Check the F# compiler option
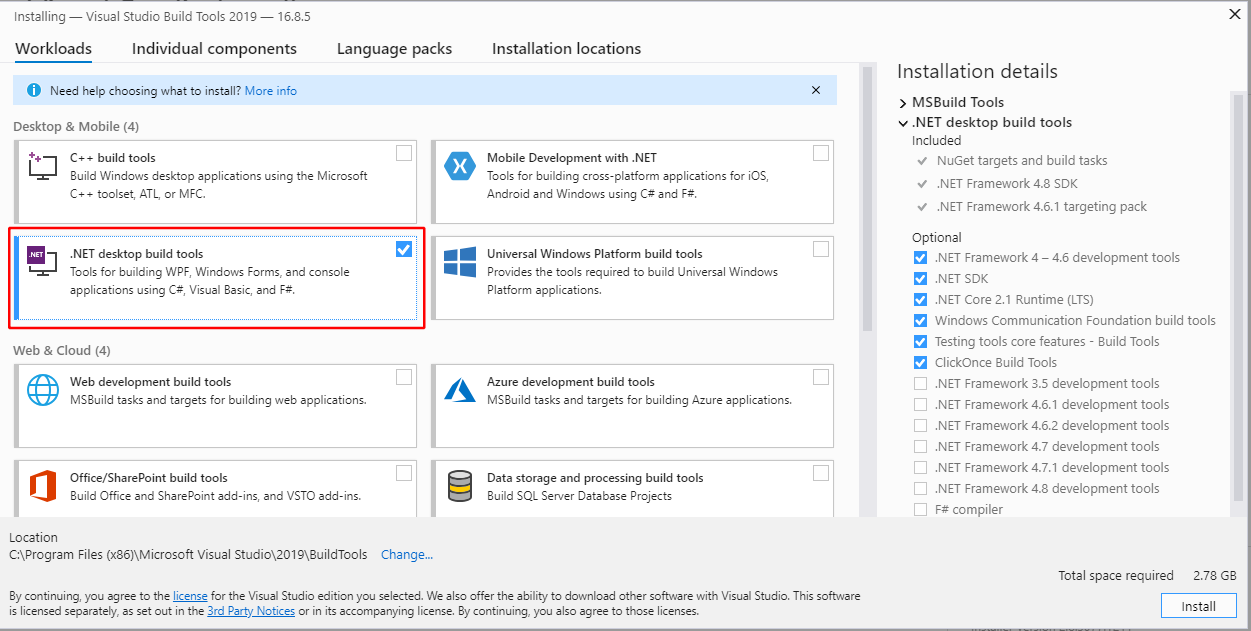The image size is (1251, 631). tap(920, 510)
